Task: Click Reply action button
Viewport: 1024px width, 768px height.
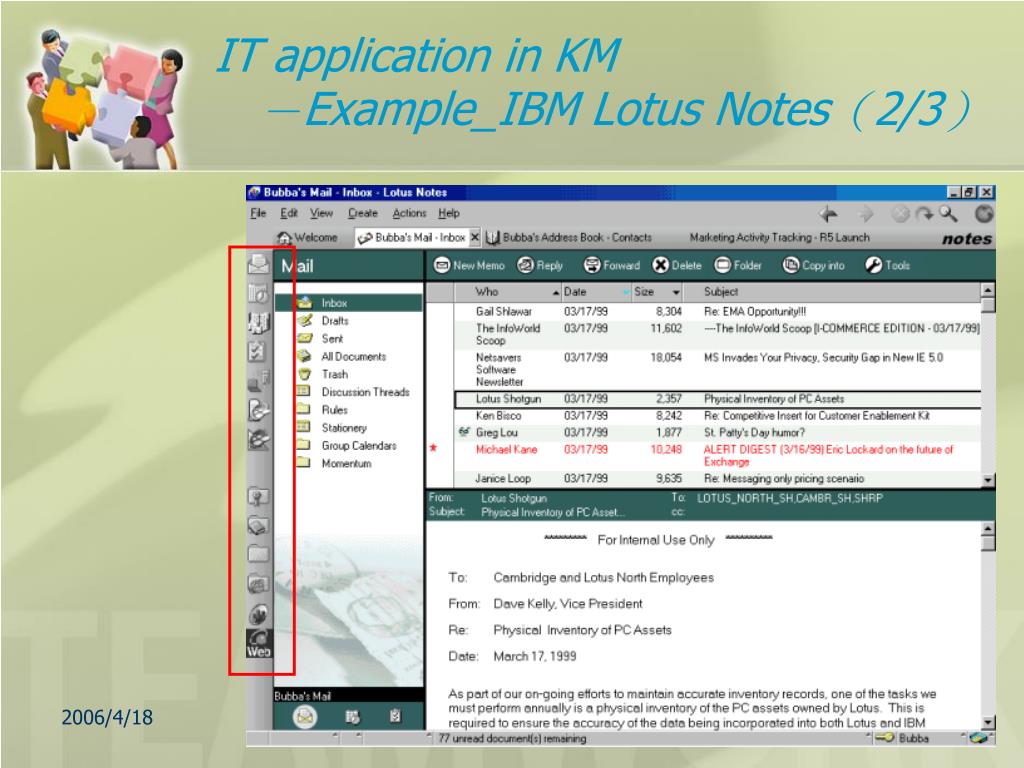Action: coord(540,266)
